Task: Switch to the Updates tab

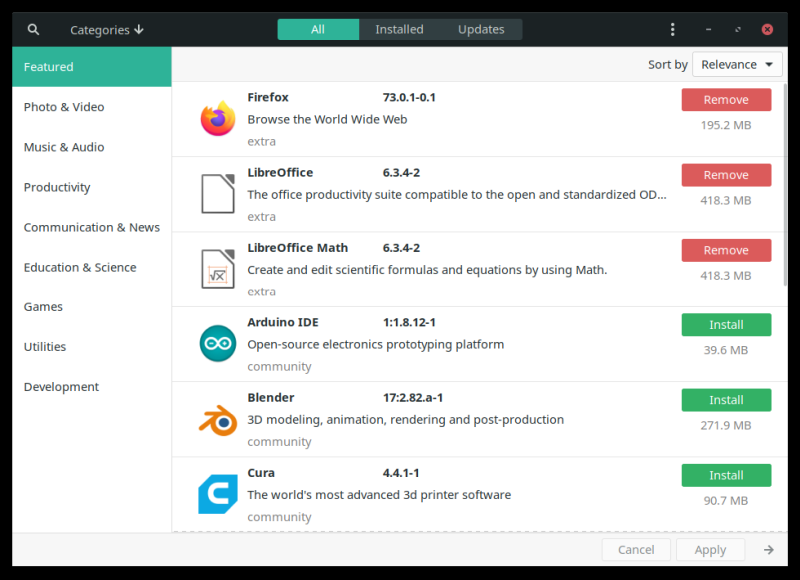Action: (480, 29)
